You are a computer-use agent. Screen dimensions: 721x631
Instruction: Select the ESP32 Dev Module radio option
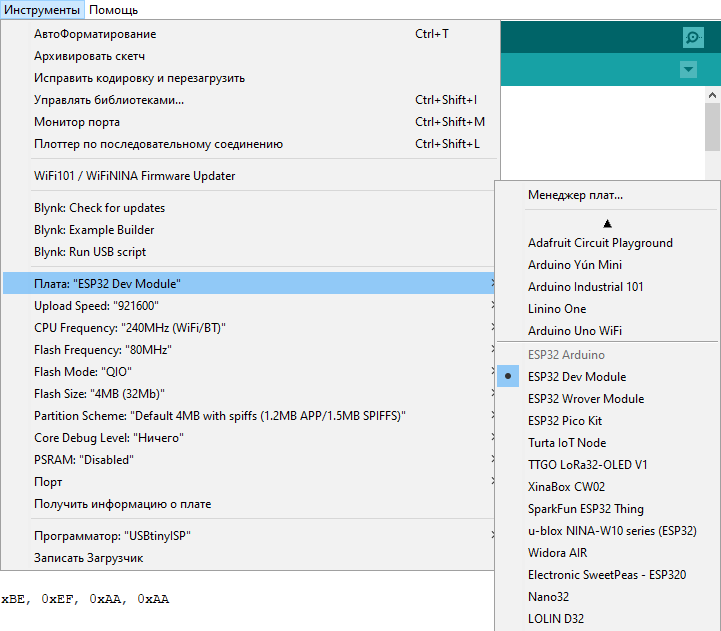coord(577,377)
